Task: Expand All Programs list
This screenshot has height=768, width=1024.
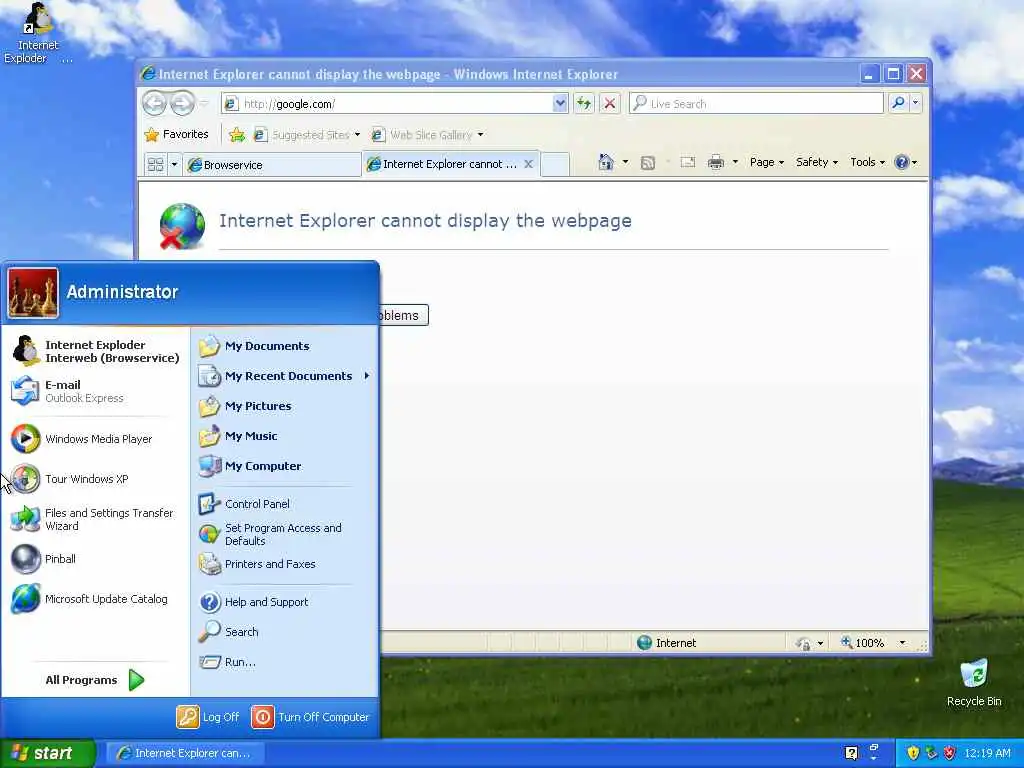Action: point(95,680)
